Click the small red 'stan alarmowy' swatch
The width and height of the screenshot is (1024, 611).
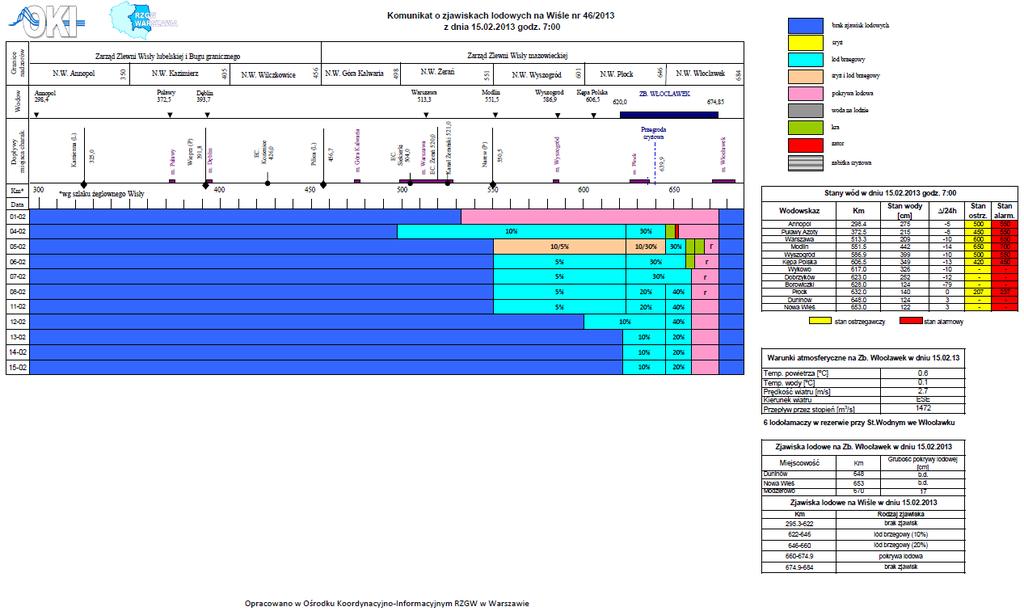[910, 321]
